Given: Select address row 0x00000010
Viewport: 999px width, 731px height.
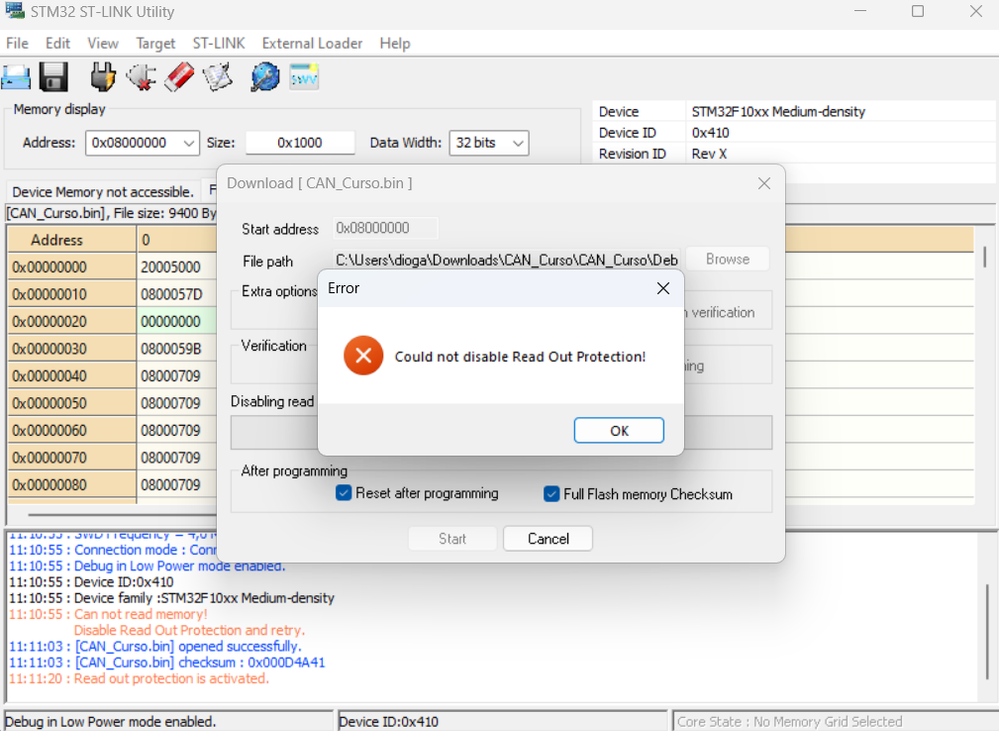Looking at the screenshot, I should tap(71, 294).
